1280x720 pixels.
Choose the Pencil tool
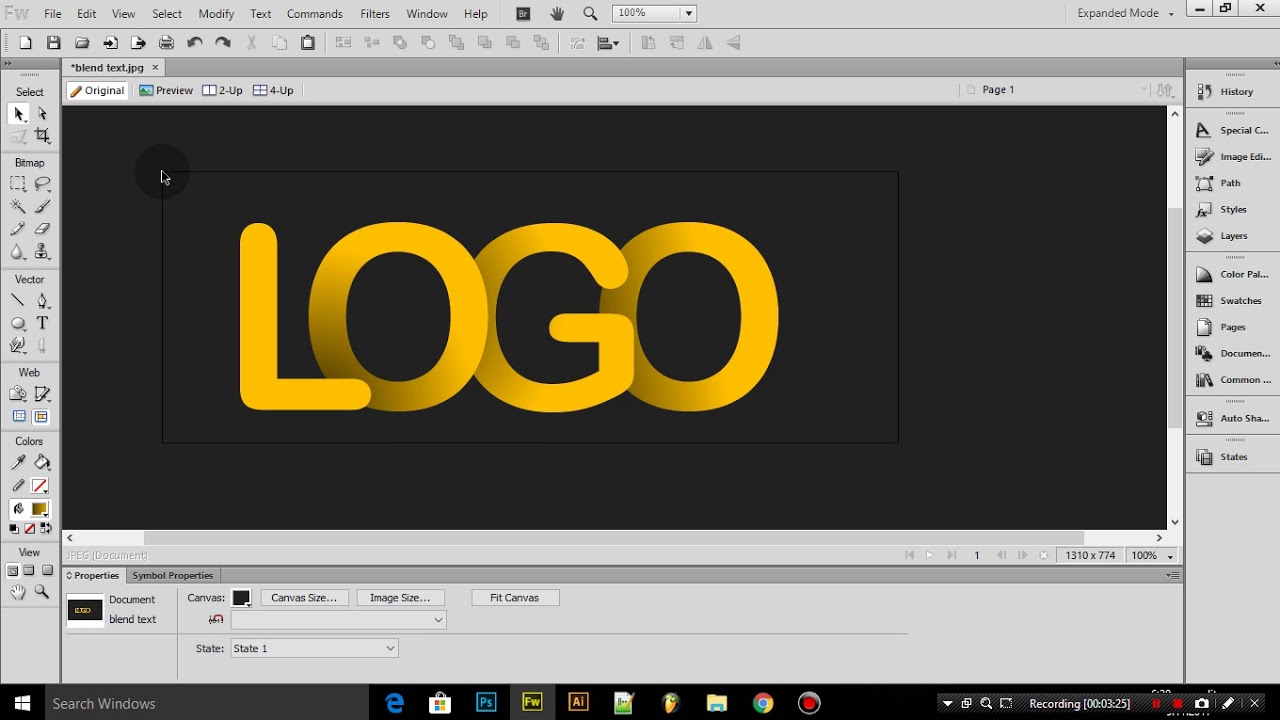(x=18, y=229)
